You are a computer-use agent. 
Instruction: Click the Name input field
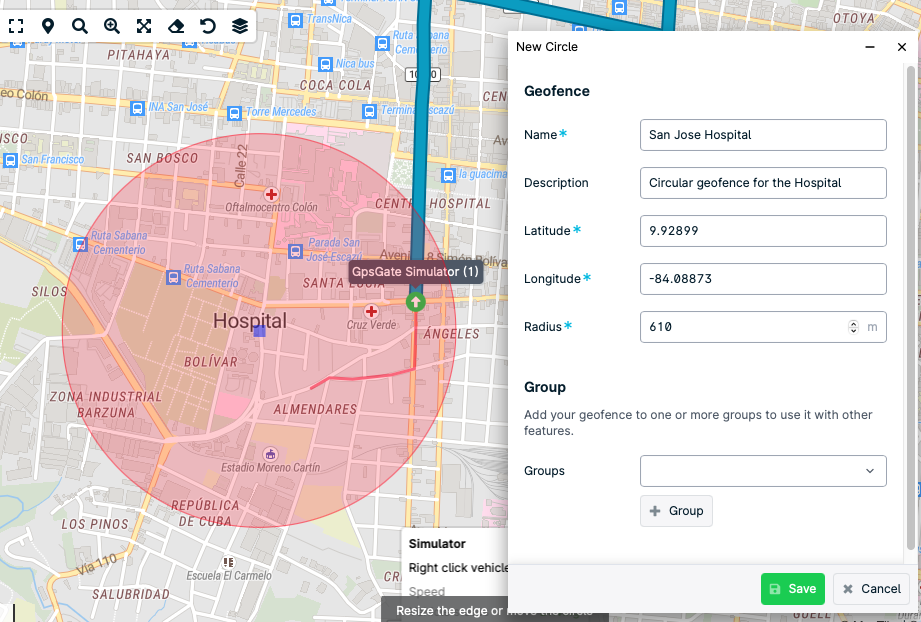tap(763, 135)
